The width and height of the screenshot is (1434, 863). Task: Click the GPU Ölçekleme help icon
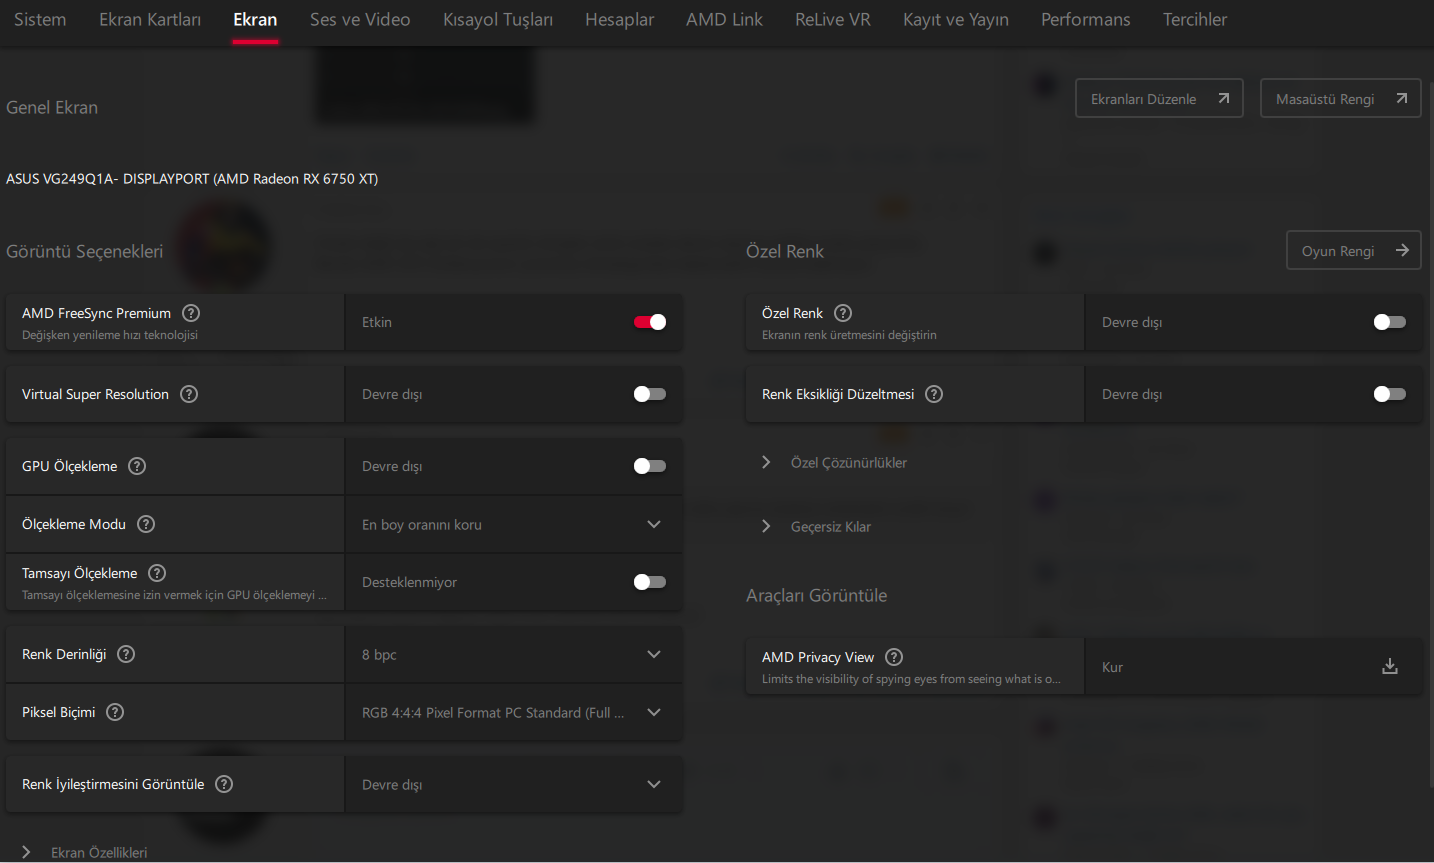tap(137, 466)
